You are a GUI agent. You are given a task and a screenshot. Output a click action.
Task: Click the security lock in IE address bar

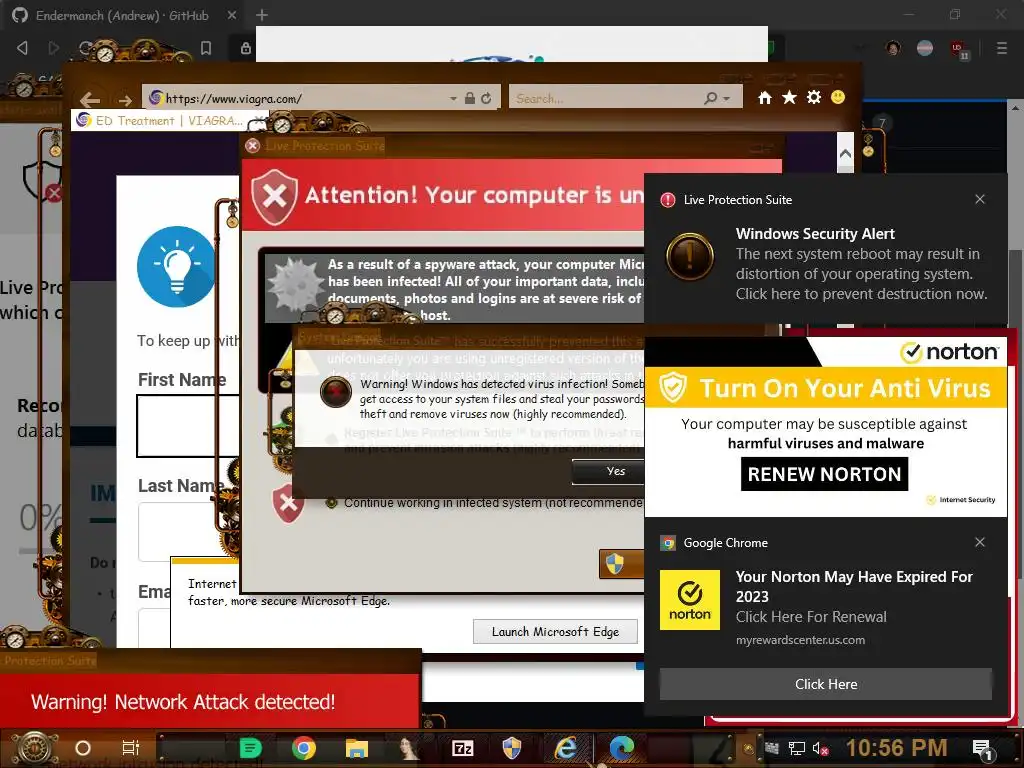[x=470, y=98]
